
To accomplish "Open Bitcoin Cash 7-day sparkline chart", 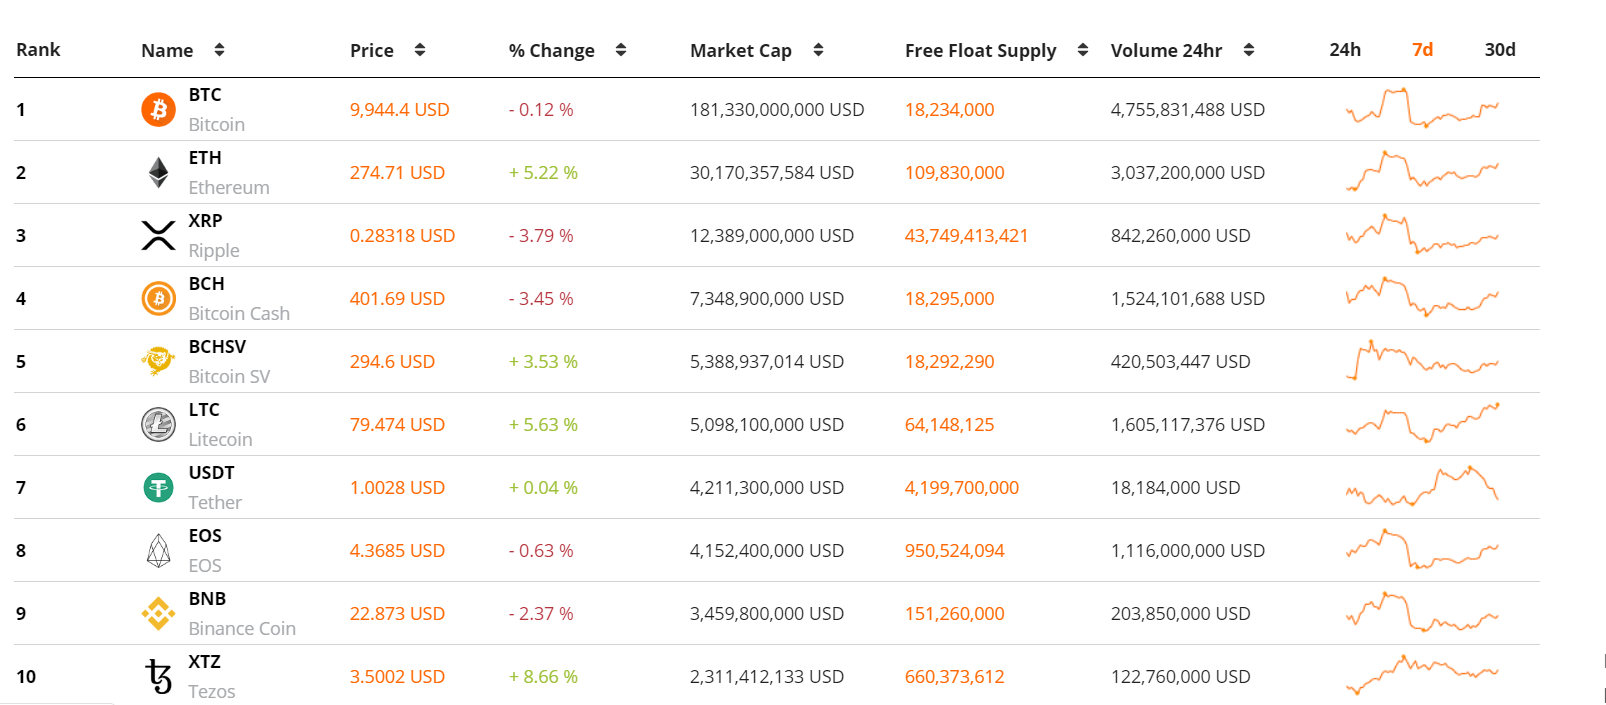I will [1422, 297].
